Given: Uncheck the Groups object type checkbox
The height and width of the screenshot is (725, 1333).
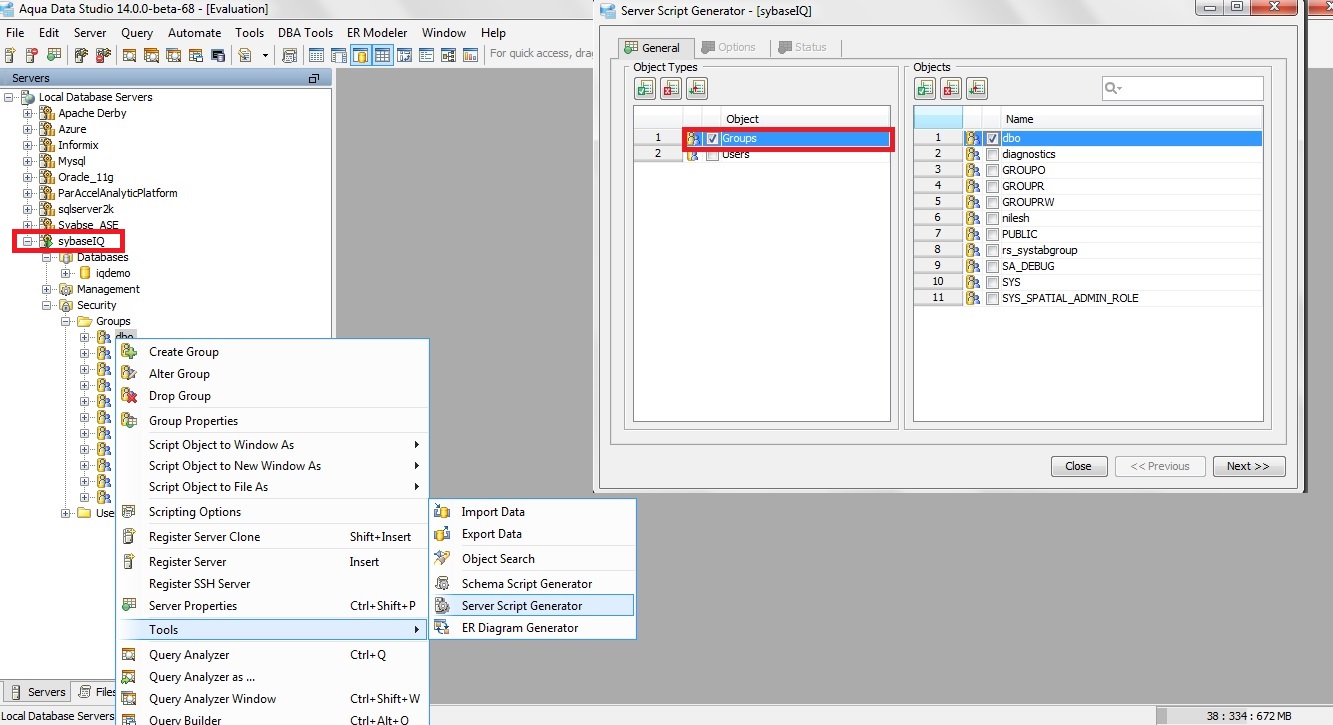Looking at the screenshot, I should tap(713, 139).
